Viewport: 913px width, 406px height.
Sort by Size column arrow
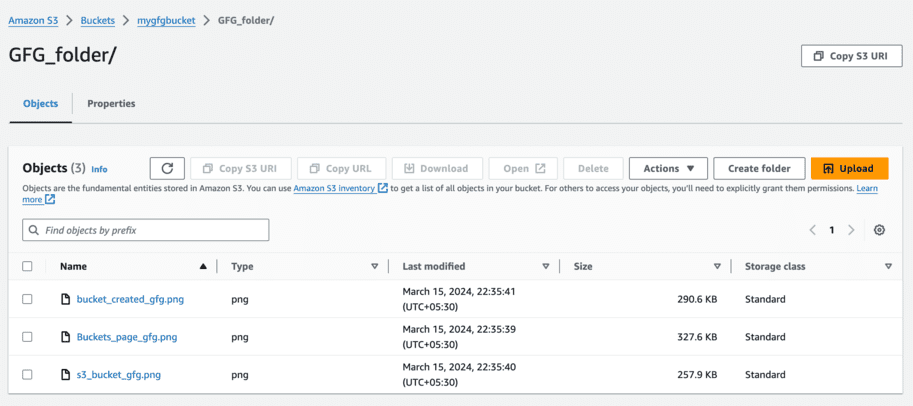(717, 267)
